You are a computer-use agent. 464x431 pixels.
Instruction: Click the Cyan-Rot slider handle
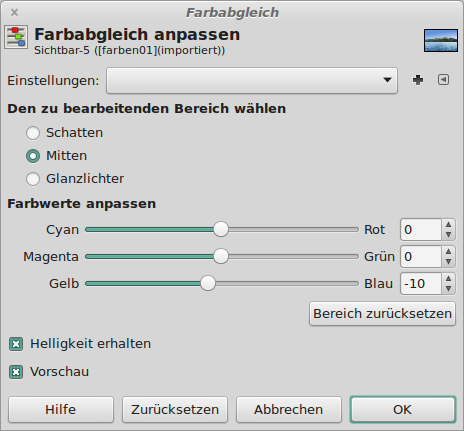[x=221, y=229]
